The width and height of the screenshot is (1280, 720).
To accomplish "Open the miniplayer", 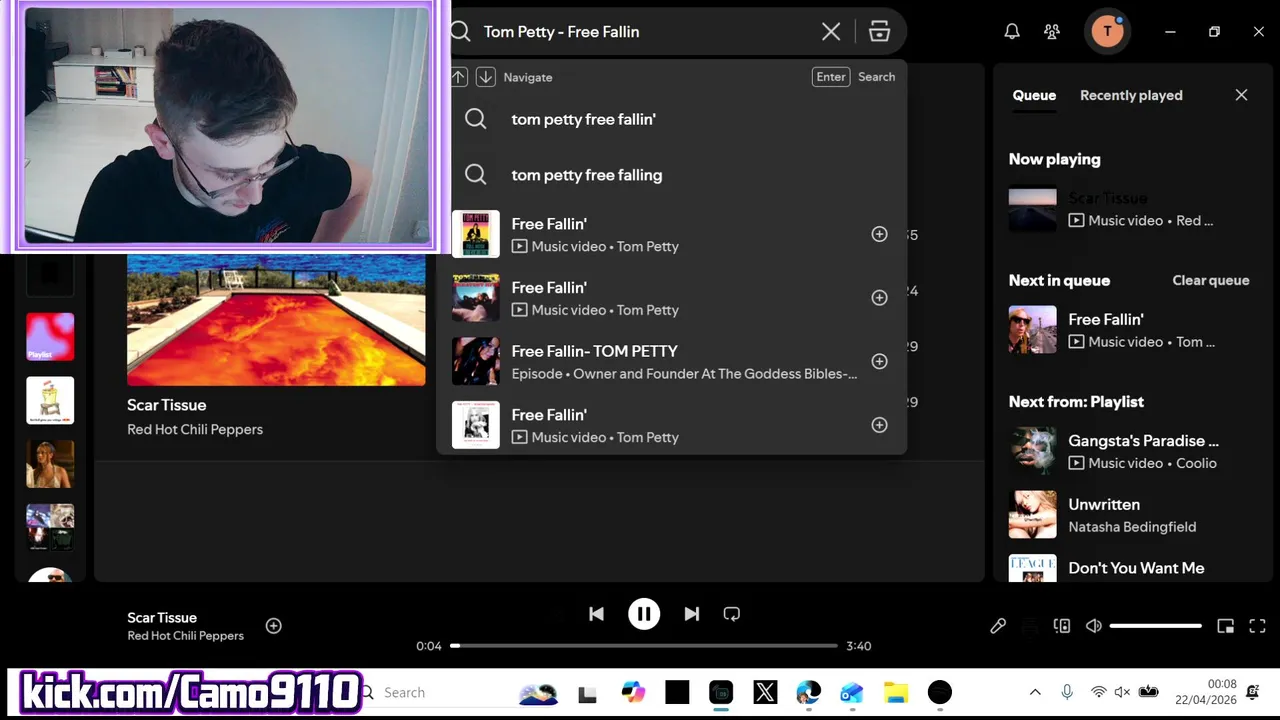I will 1225,626.
